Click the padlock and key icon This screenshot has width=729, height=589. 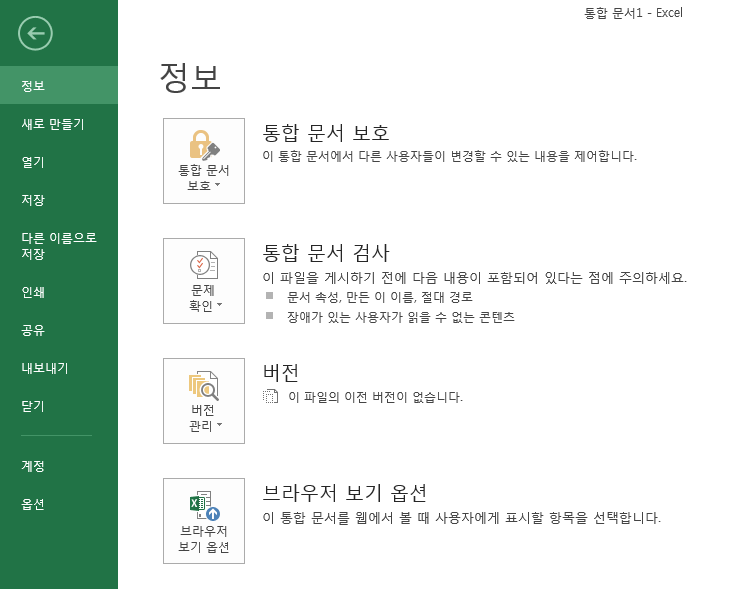click(204, 145)
